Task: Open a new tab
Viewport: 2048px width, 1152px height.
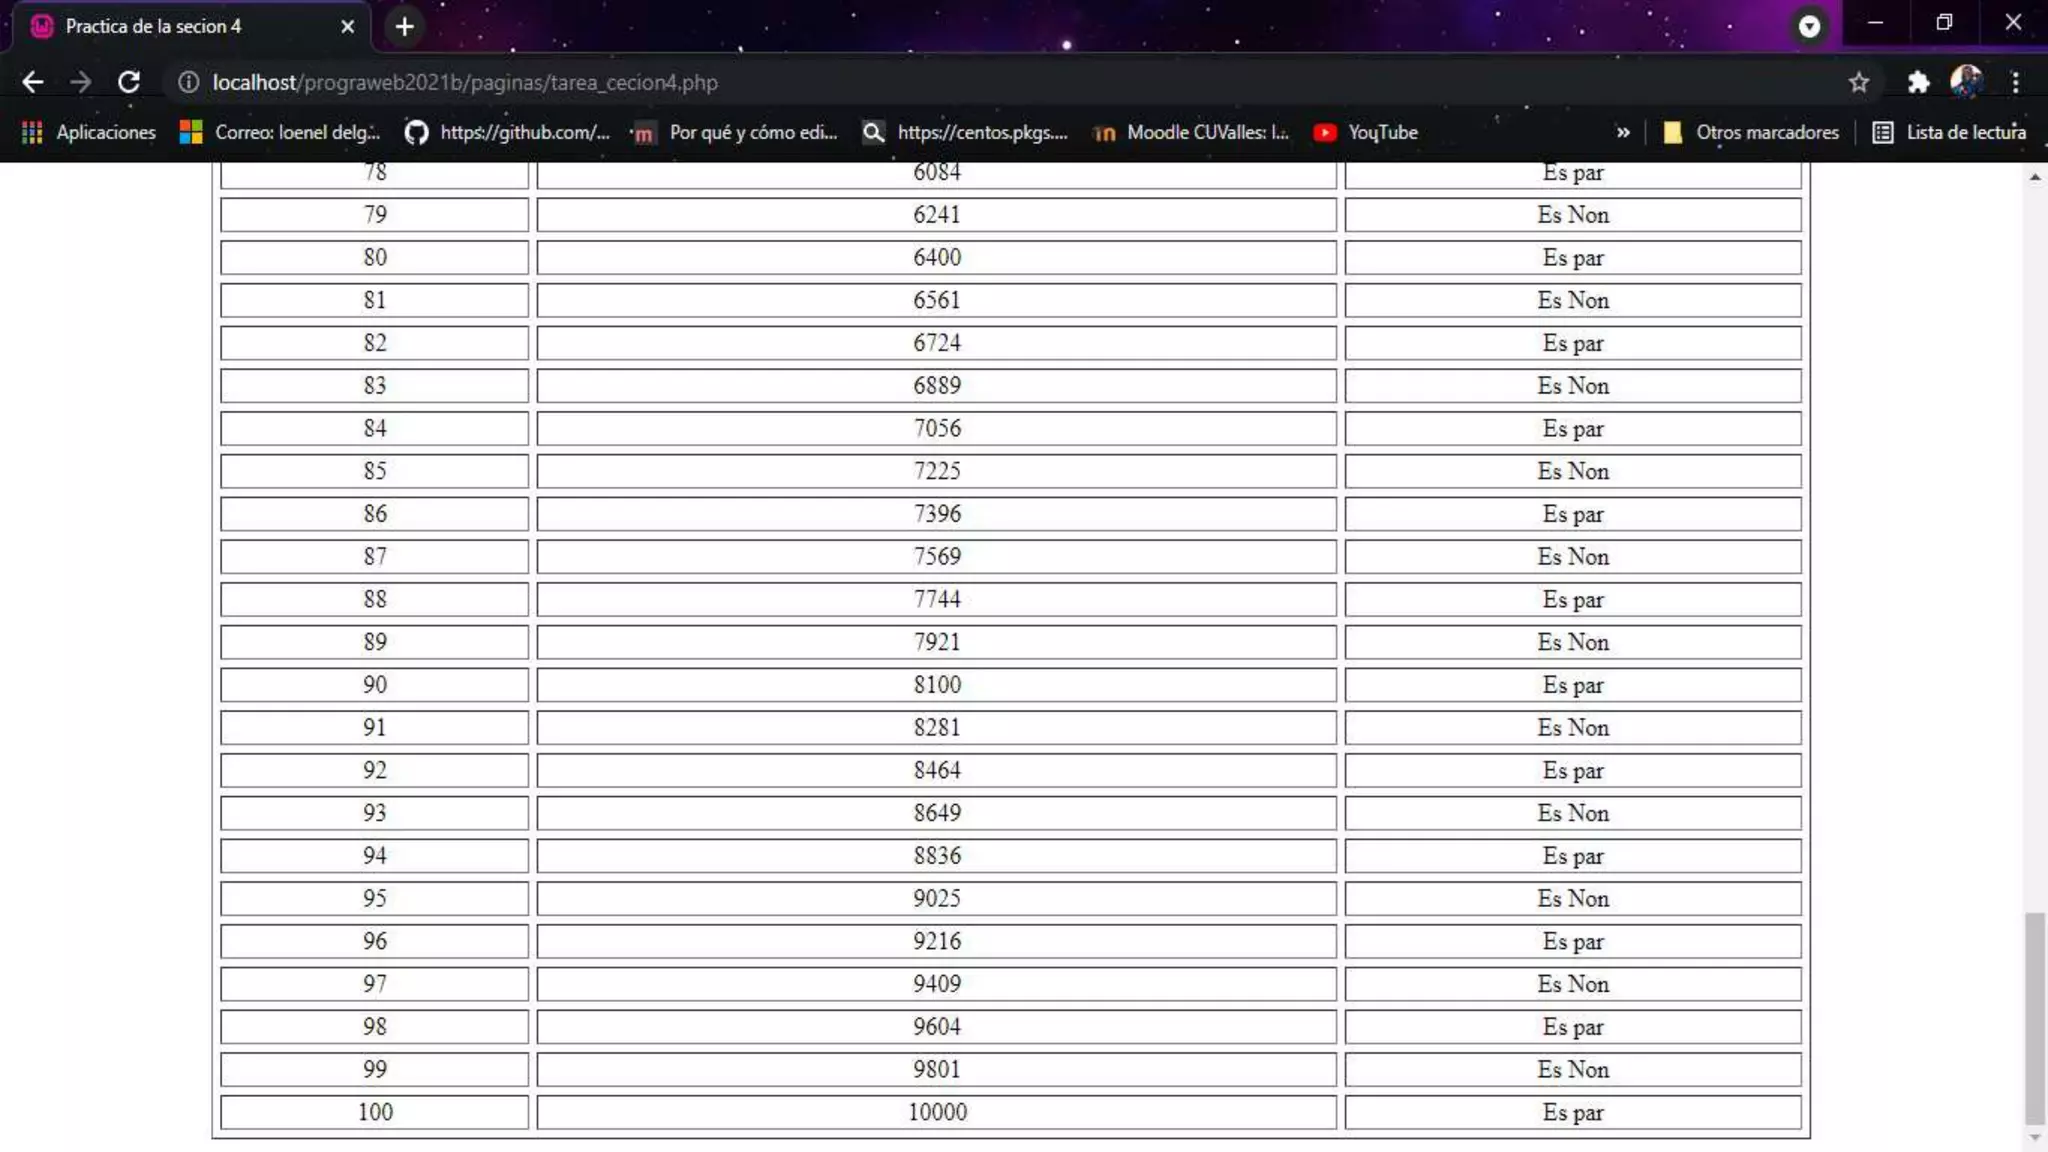Action: (404, 26)
